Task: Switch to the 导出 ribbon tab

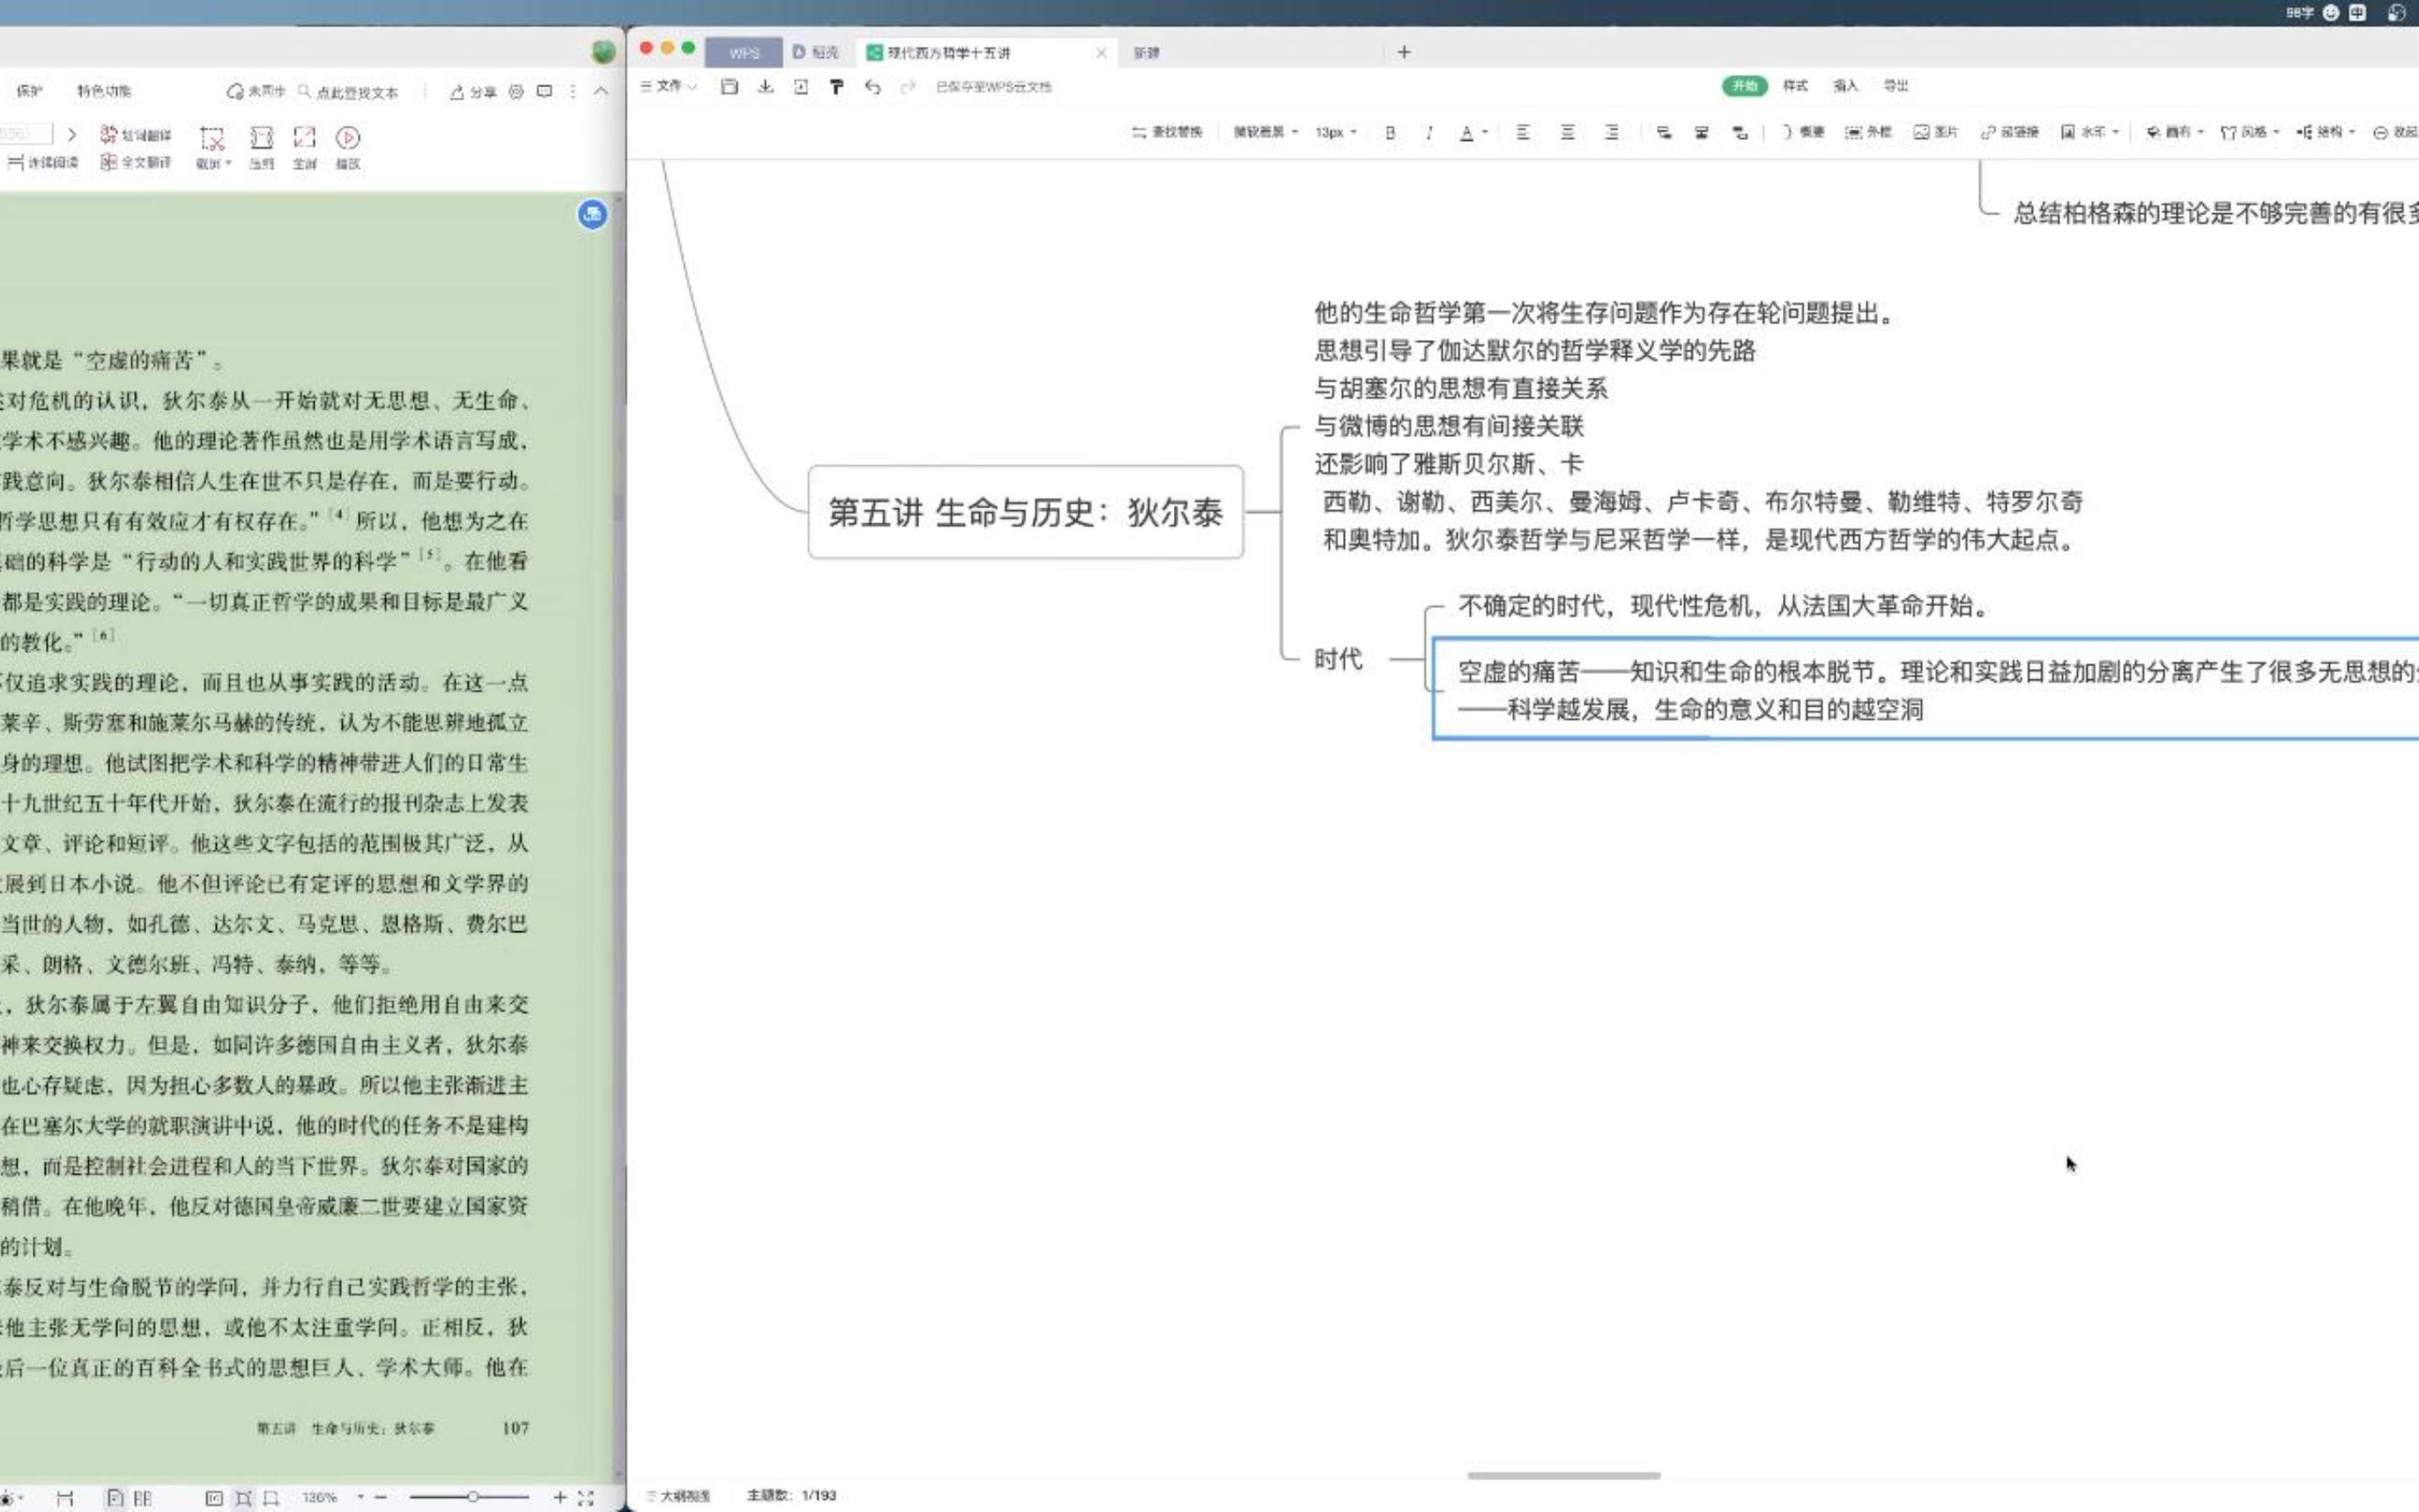Action: point(1895,86)
